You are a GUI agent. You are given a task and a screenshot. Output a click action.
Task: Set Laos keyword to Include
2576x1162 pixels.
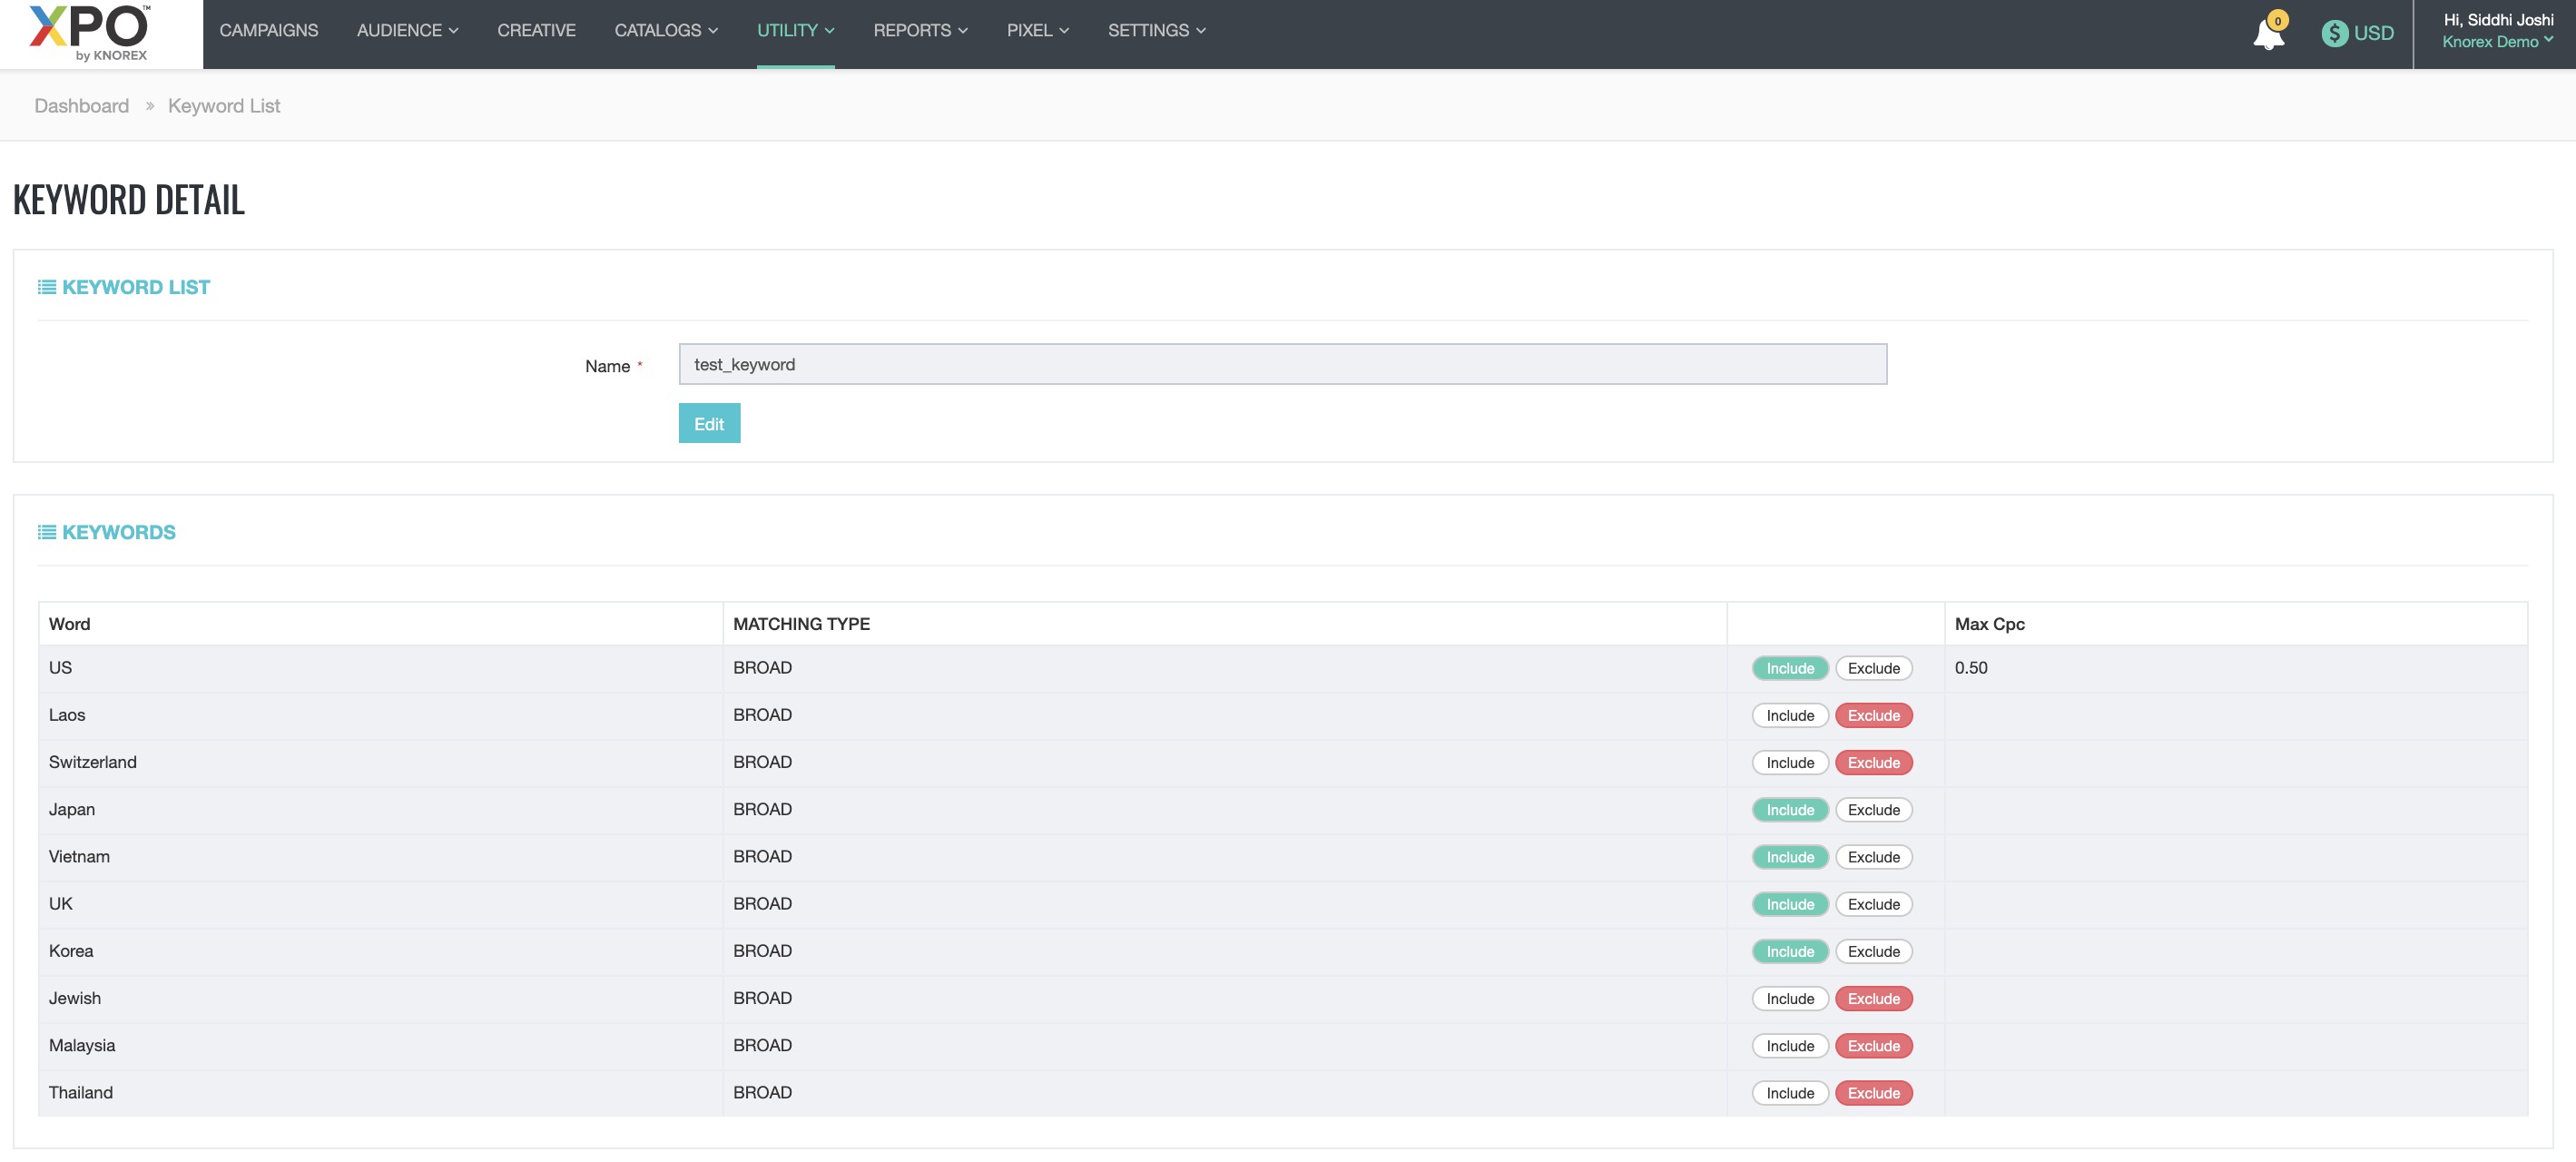1789,715
